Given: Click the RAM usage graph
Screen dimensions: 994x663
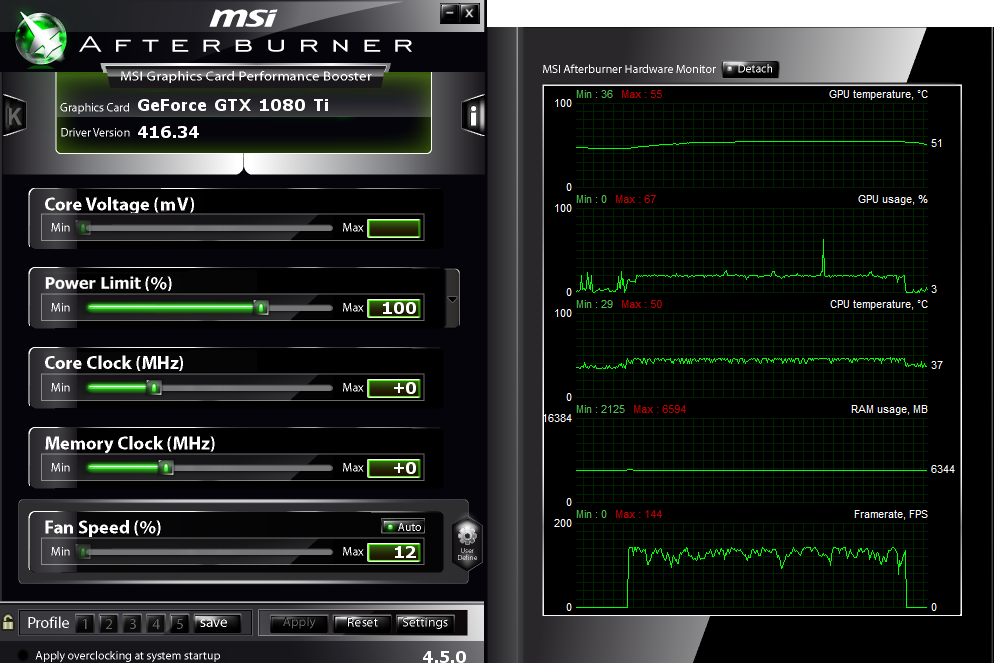Looking at the screenshot, I should 752,460.
